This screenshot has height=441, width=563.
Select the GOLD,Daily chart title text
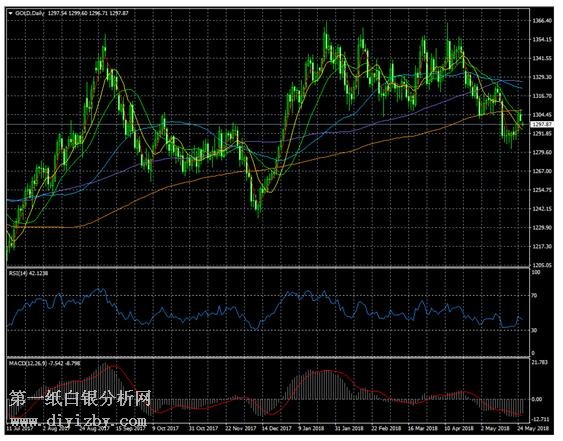pyautogui.click(x=30, y=13)
